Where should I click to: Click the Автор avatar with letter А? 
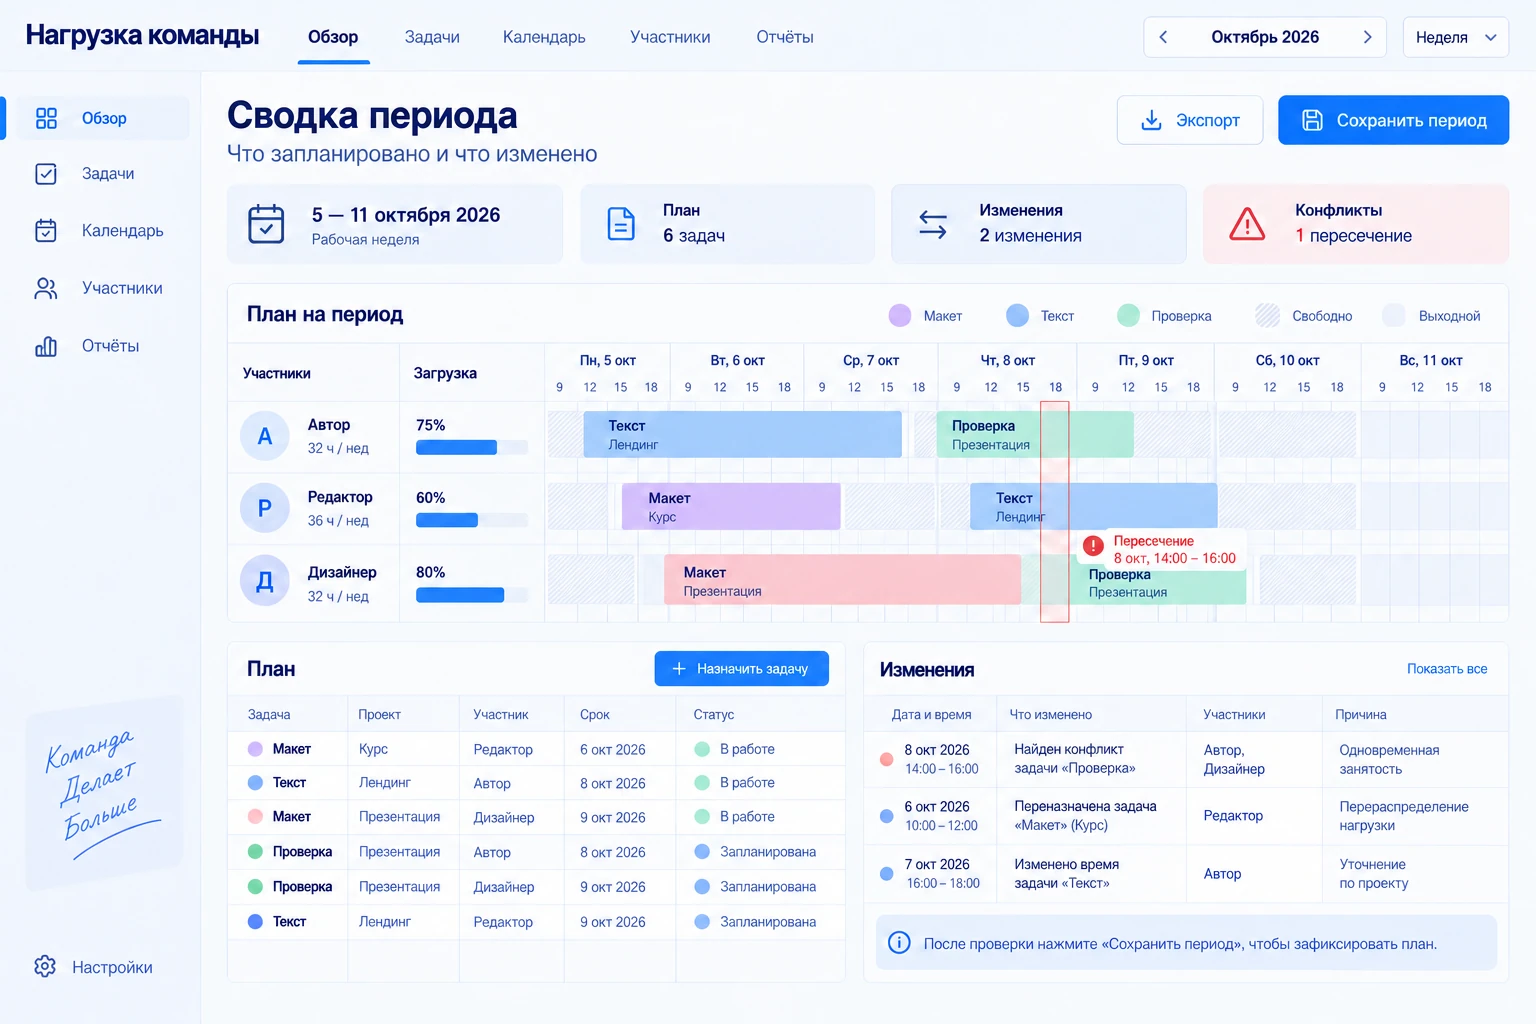click(265, 436)
